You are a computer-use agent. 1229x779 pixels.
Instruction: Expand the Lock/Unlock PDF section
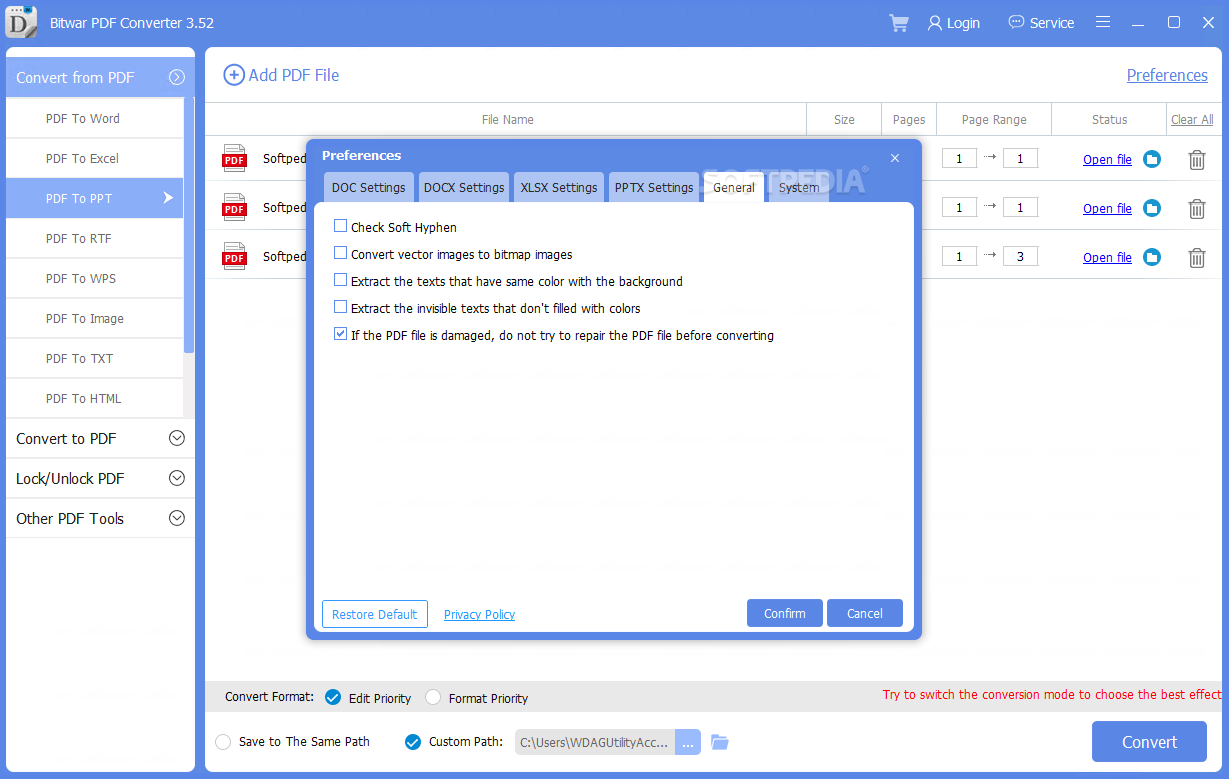pos(177,478)
